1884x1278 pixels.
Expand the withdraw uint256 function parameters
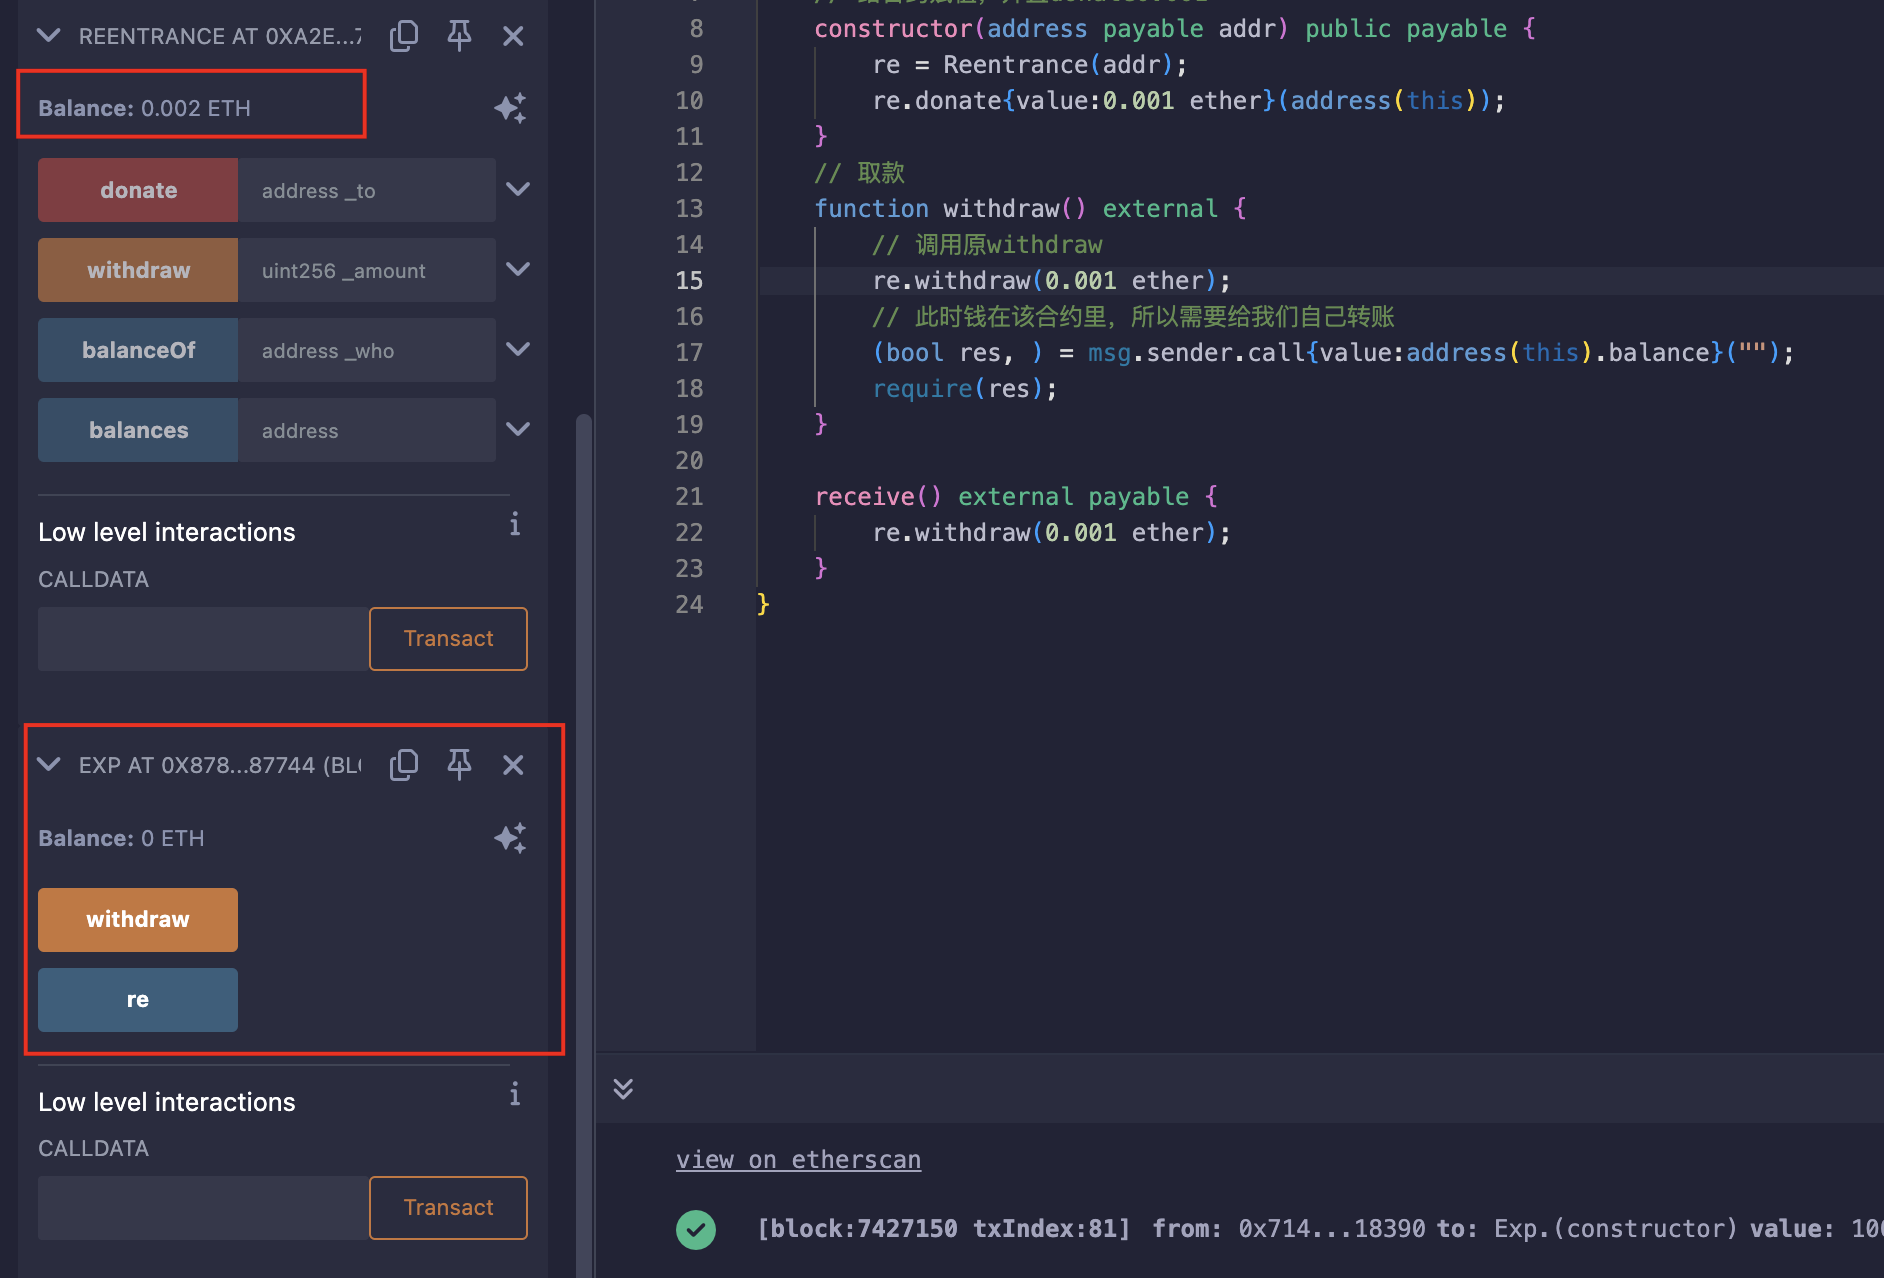pos(518,269)
